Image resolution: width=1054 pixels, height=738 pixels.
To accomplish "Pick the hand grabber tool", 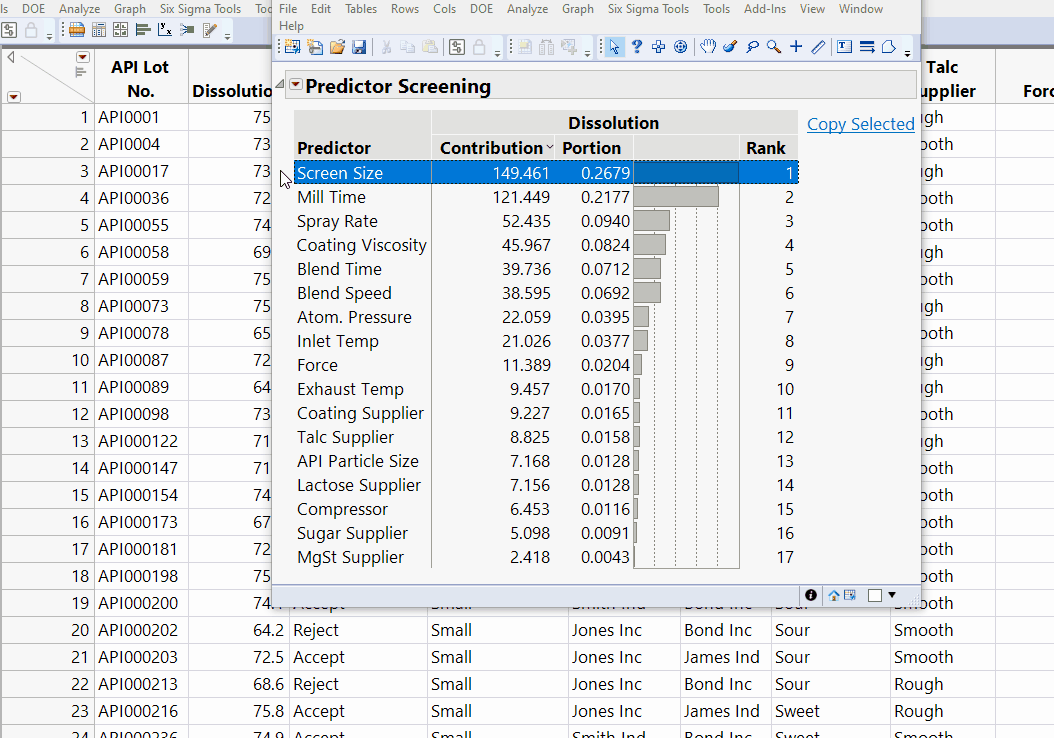I will tap(708, 47).
